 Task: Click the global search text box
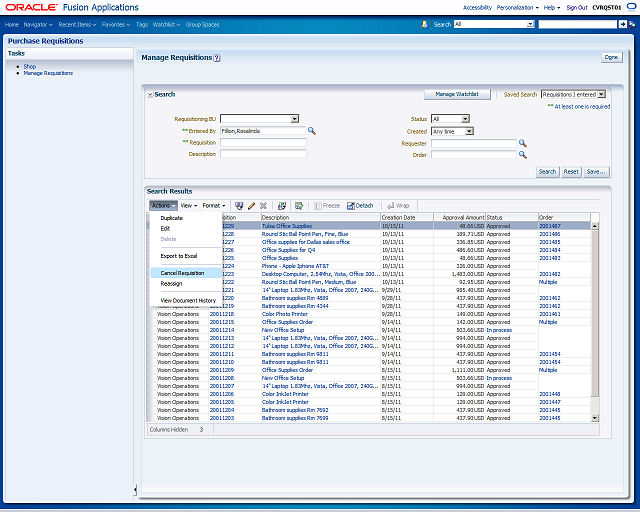coord(578,24)
